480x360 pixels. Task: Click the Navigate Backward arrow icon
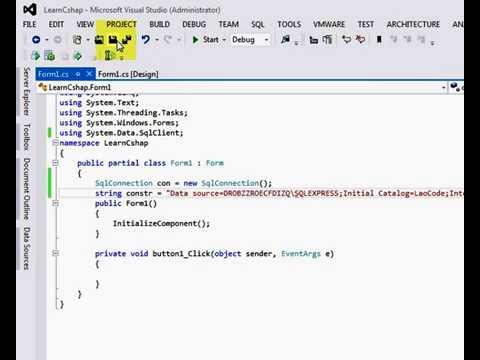(x=36, y=40)
